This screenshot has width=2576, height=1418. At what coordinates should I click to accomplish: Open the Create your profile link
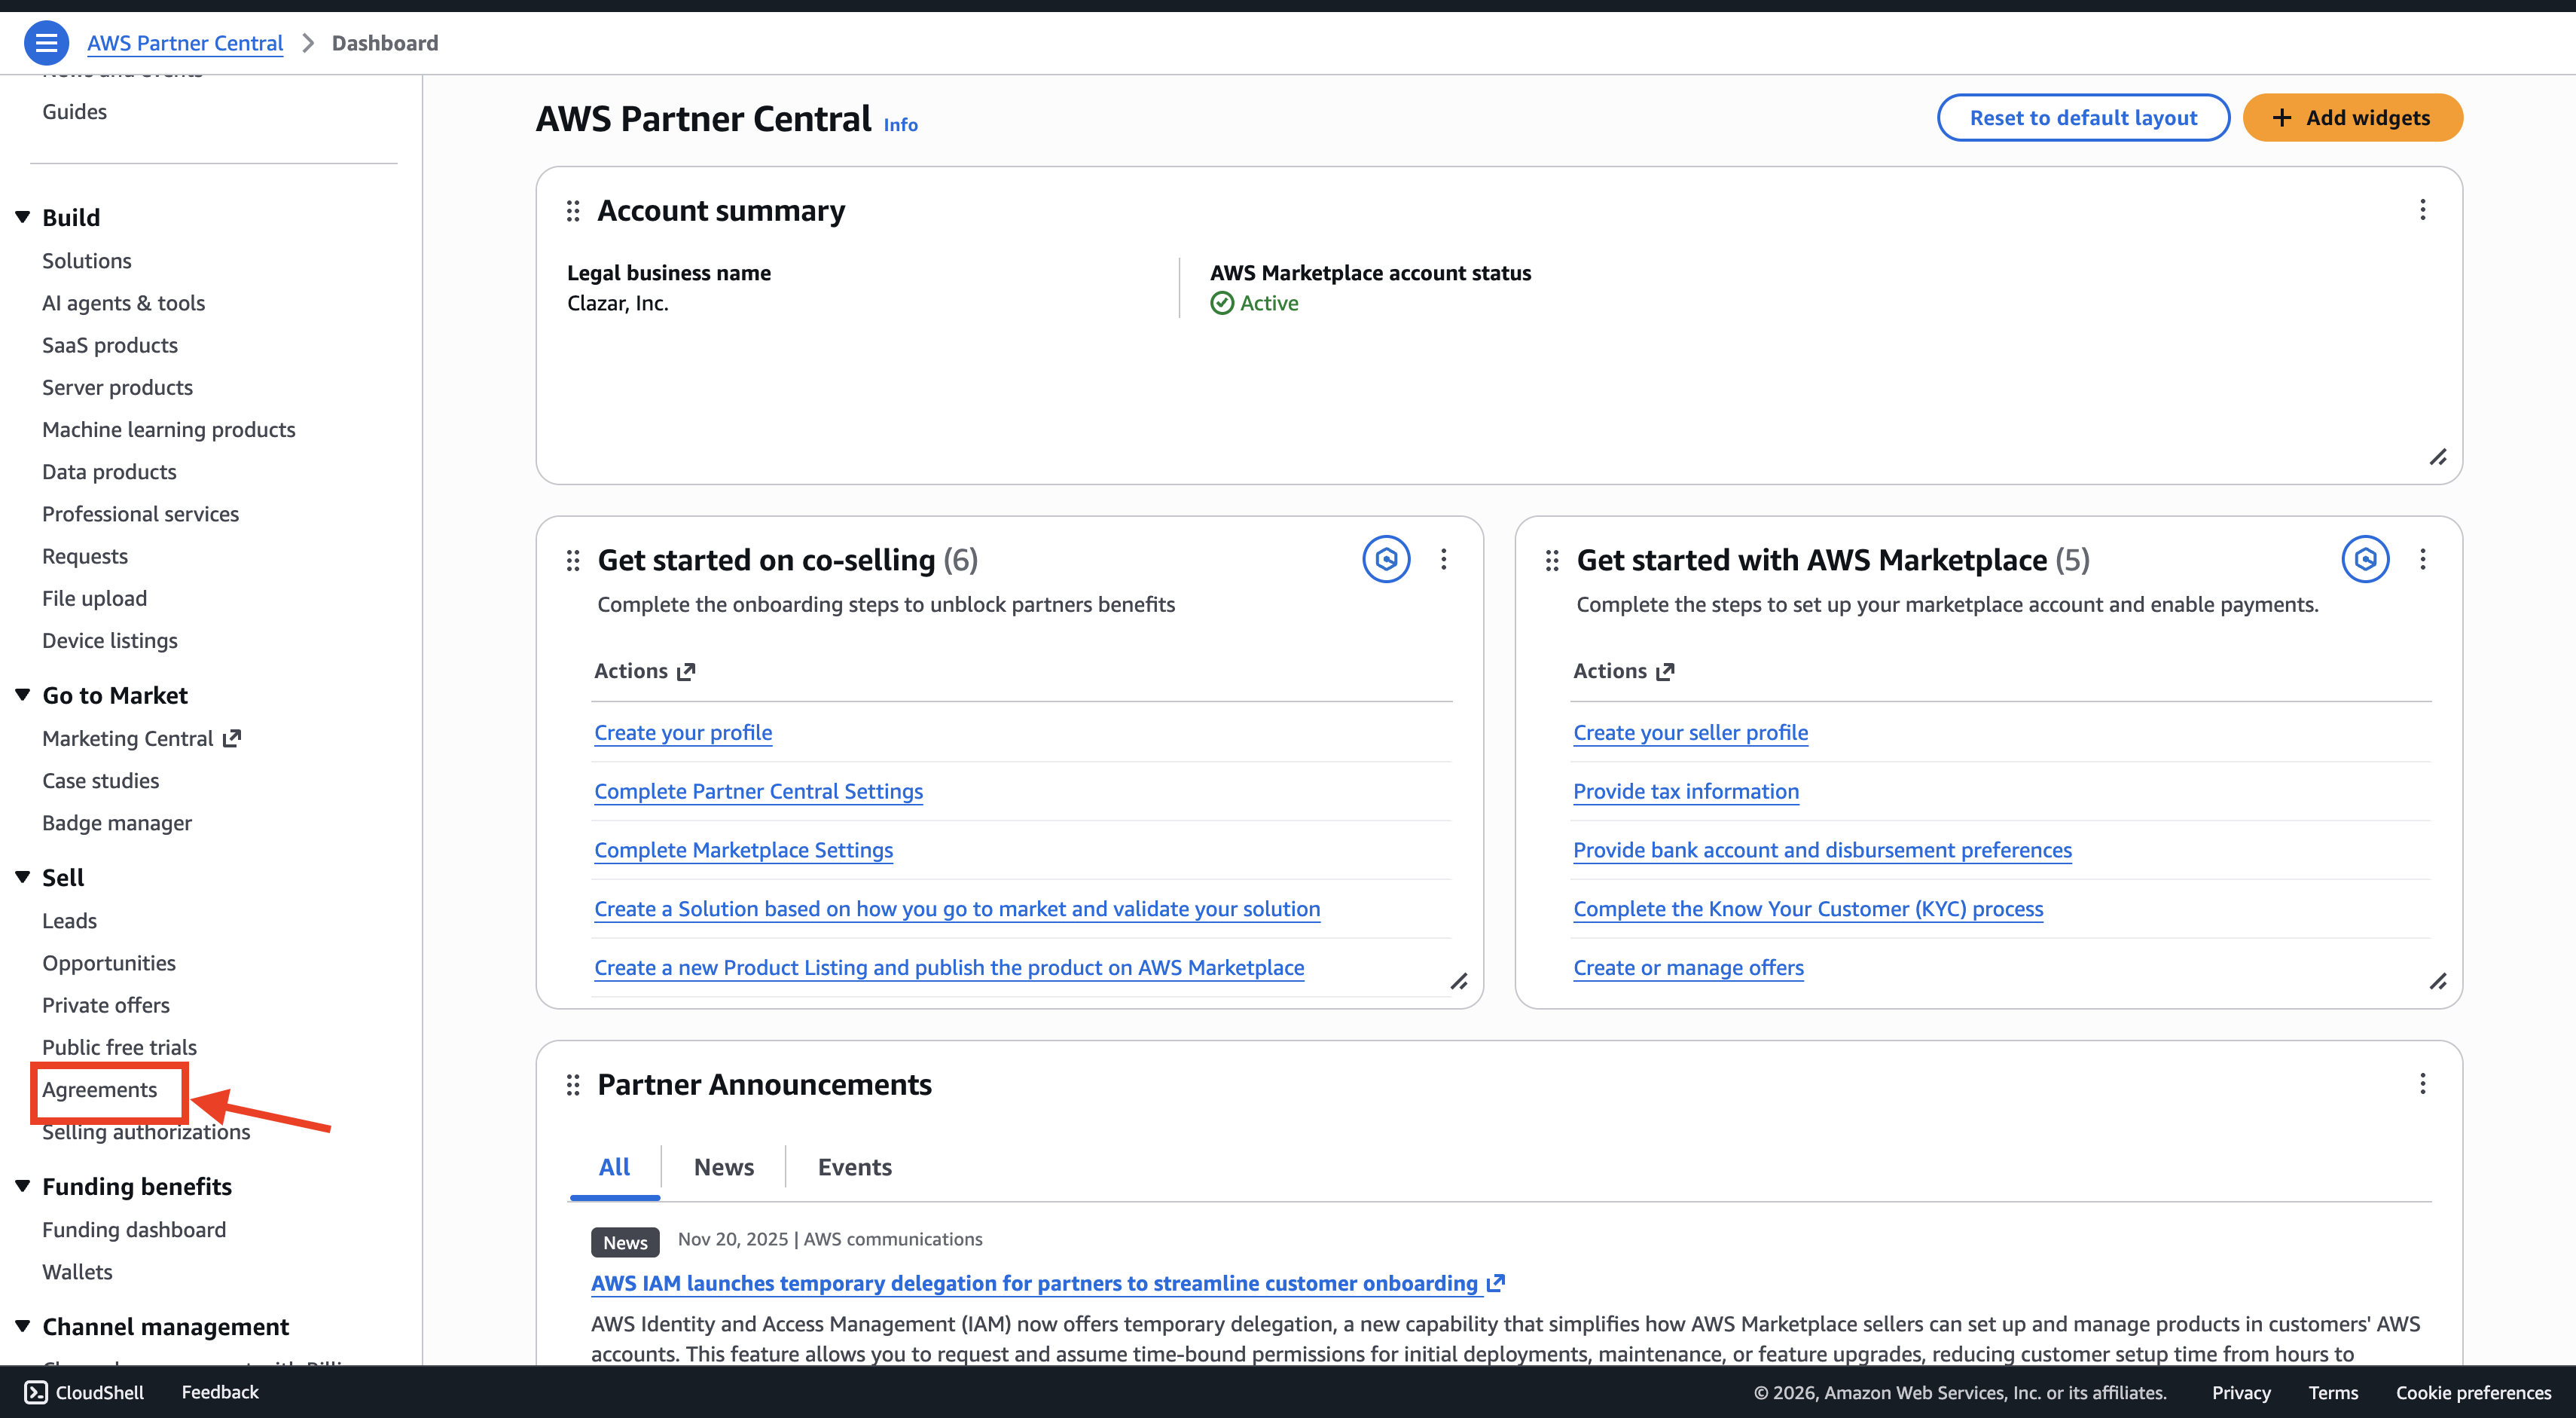click(683, 732)
